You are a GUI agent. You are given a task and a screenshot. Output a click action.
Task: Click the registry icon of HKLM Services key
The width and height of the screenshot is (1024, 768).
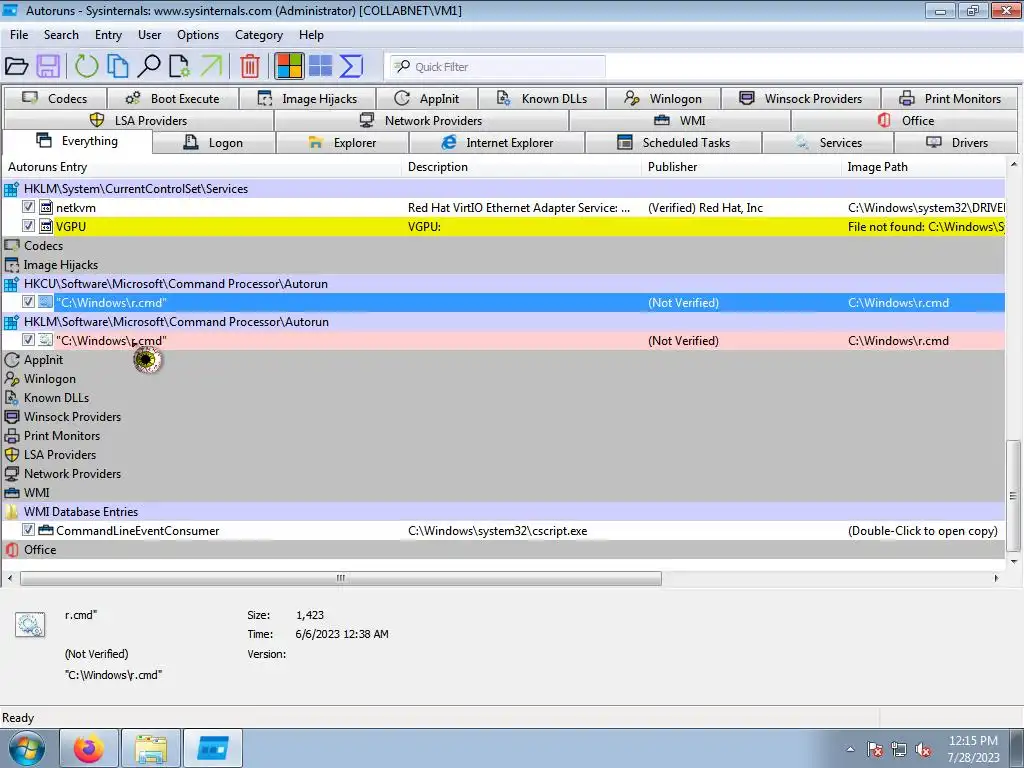click(x=11, y=189)
